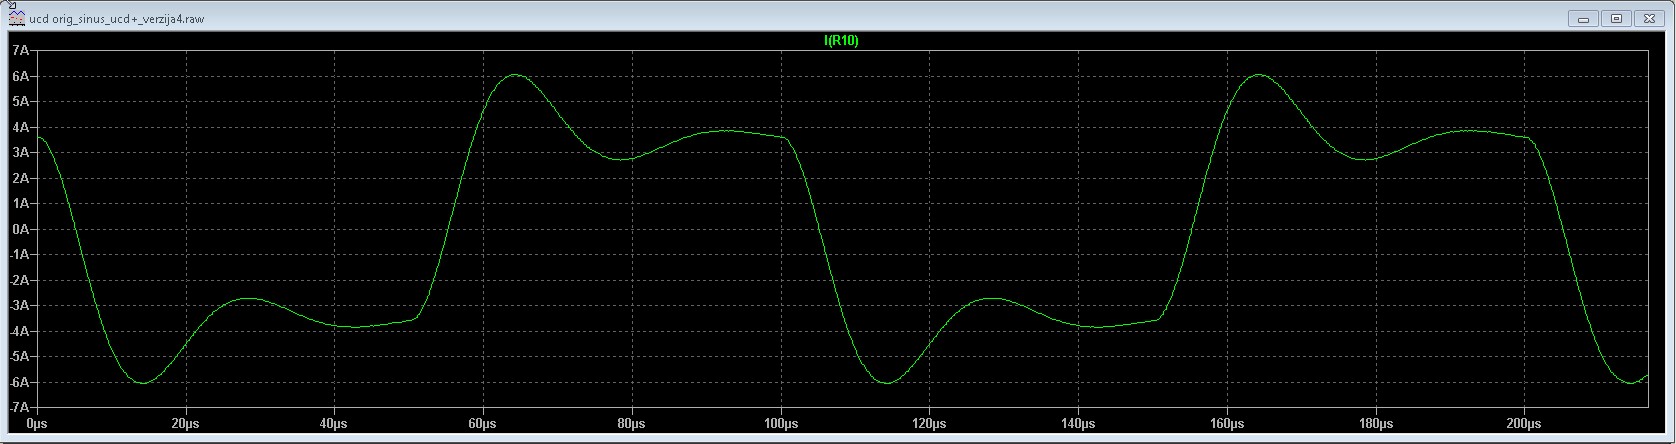
Task: Click the 120µs time axis label
Action: [x=929, y=424]
